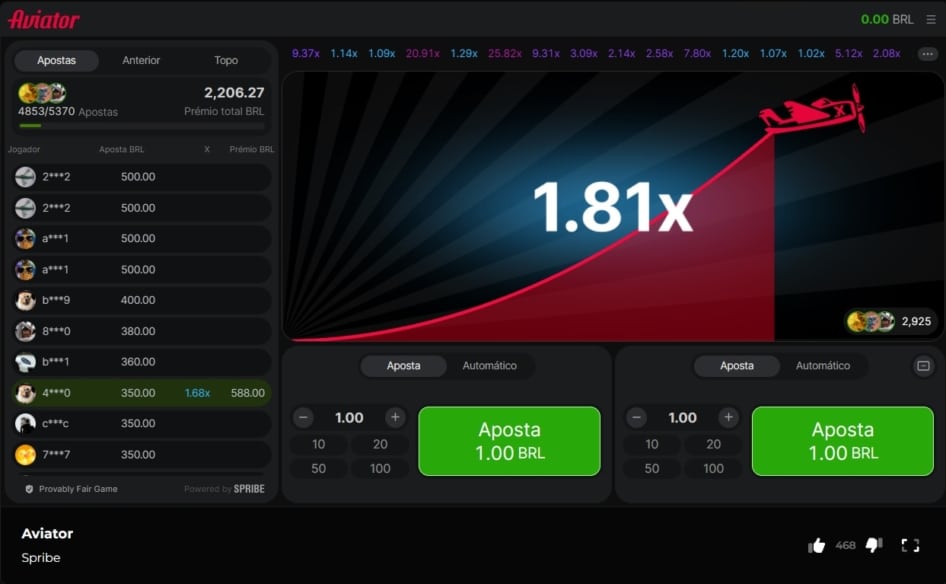Click the thumbs down dislike icon
The width and height of the screenshot is (946, 584).
[x=874, y=545]
